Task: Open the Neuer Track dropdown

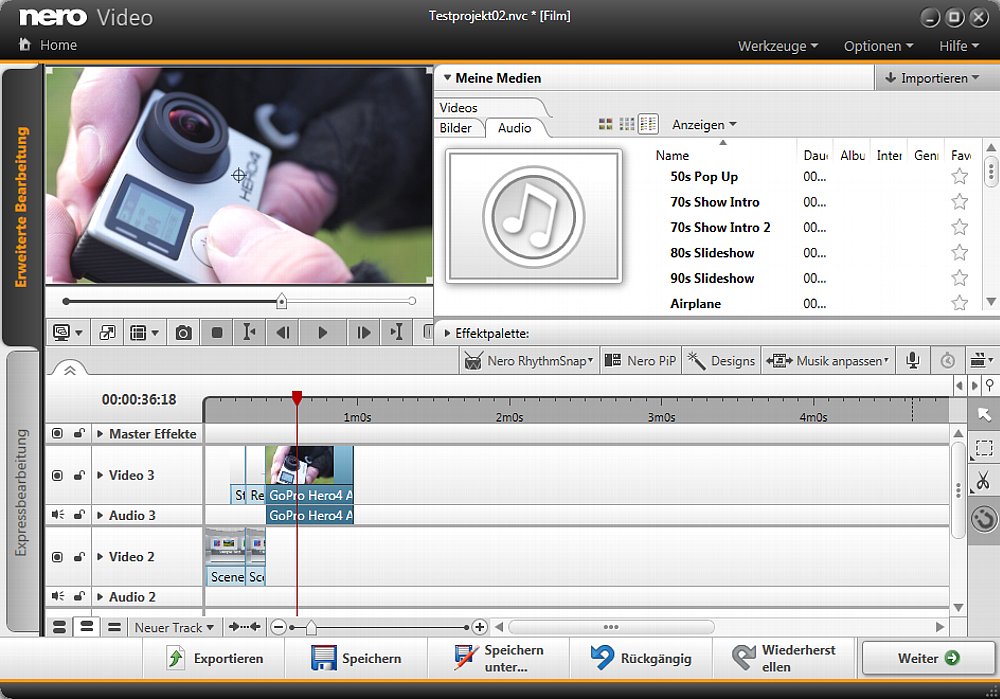Action: 174,628
